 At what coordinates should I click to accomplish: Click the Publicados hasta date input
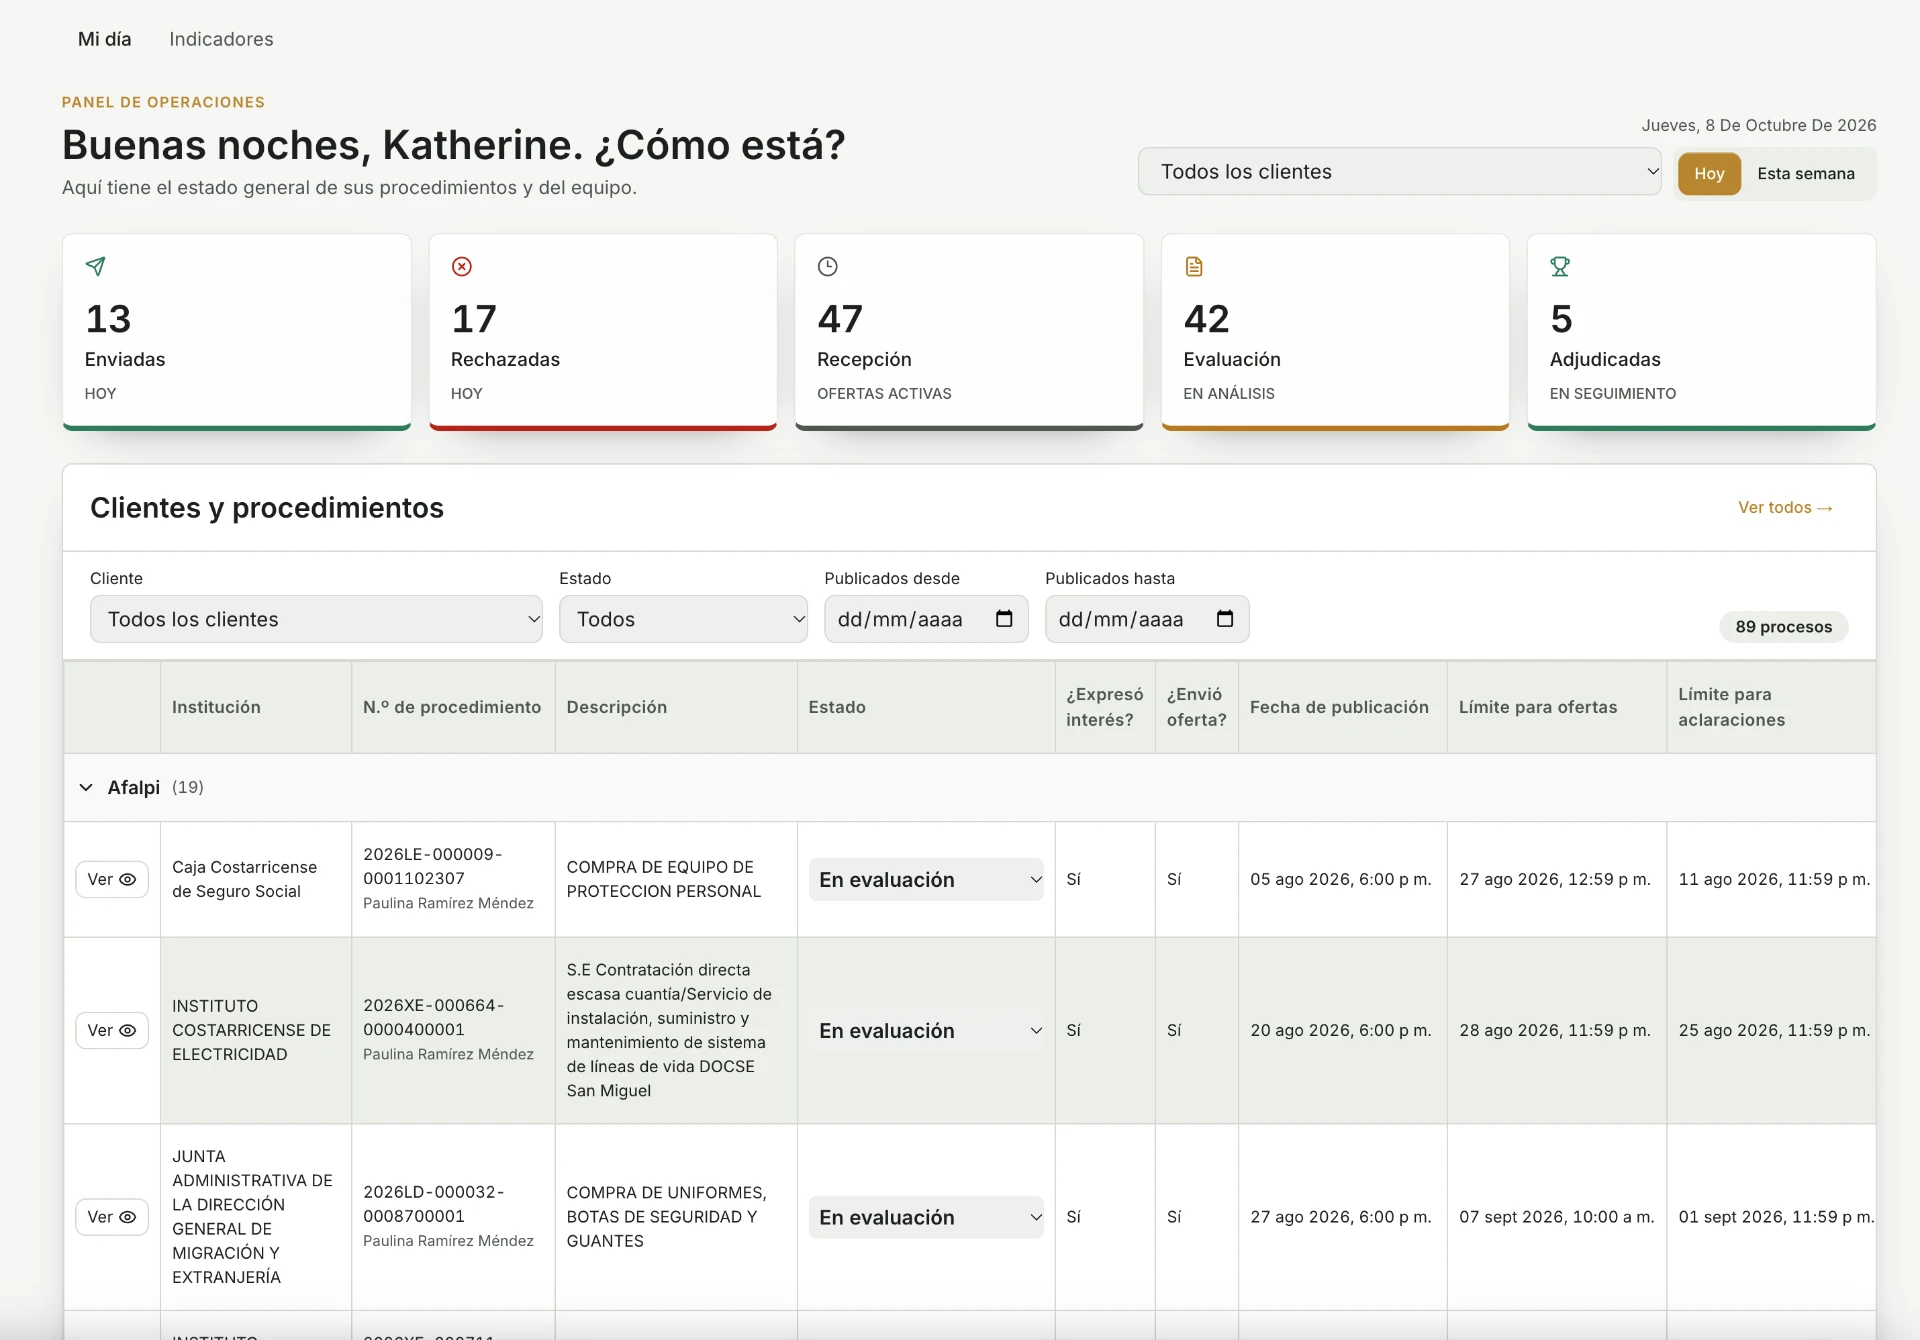1147,619
